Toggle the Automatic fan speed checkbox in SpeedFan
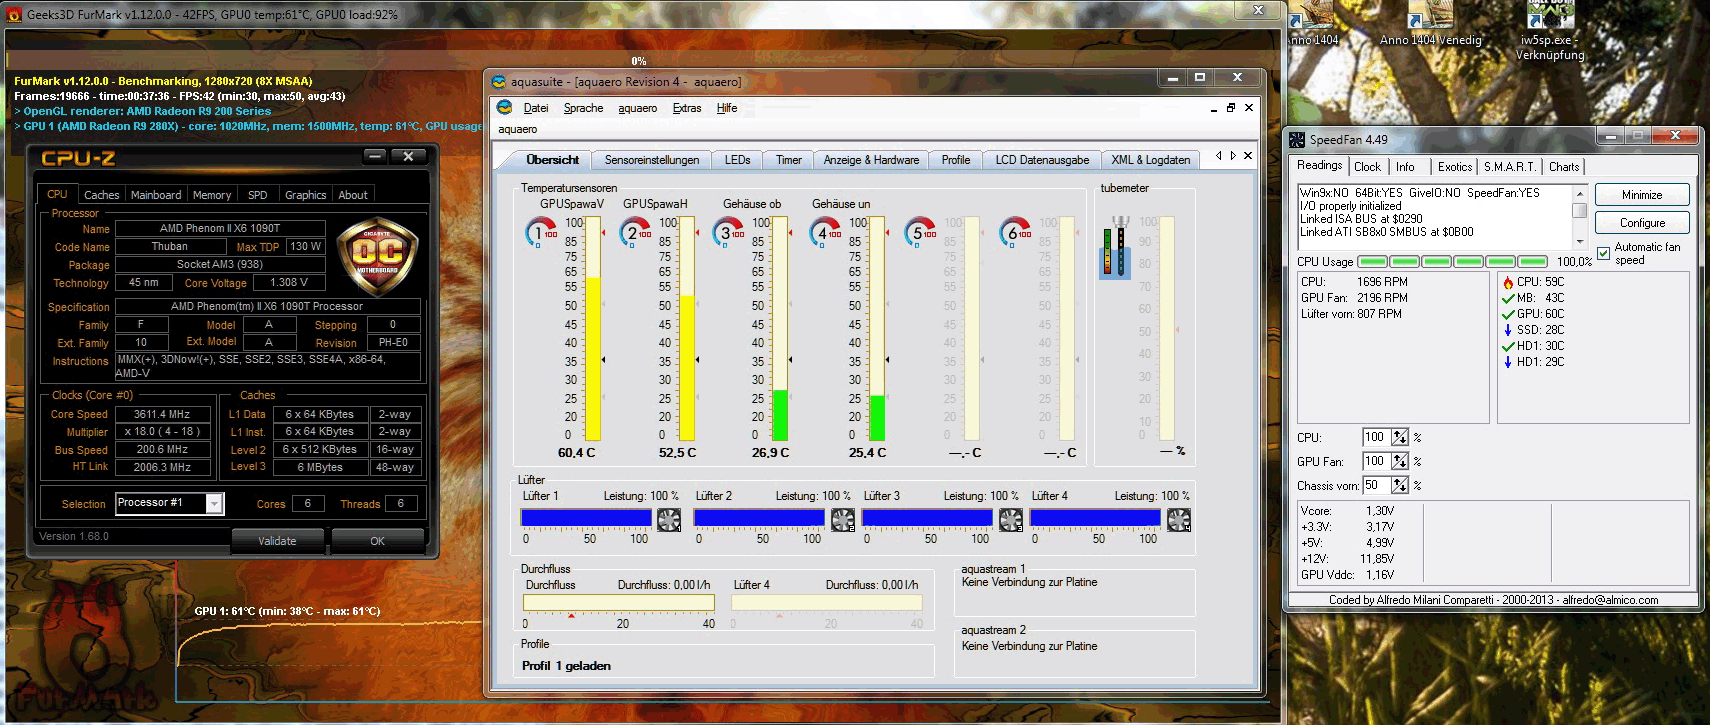This screenshot has width=1710, height=725. [x=1604, y=254]
